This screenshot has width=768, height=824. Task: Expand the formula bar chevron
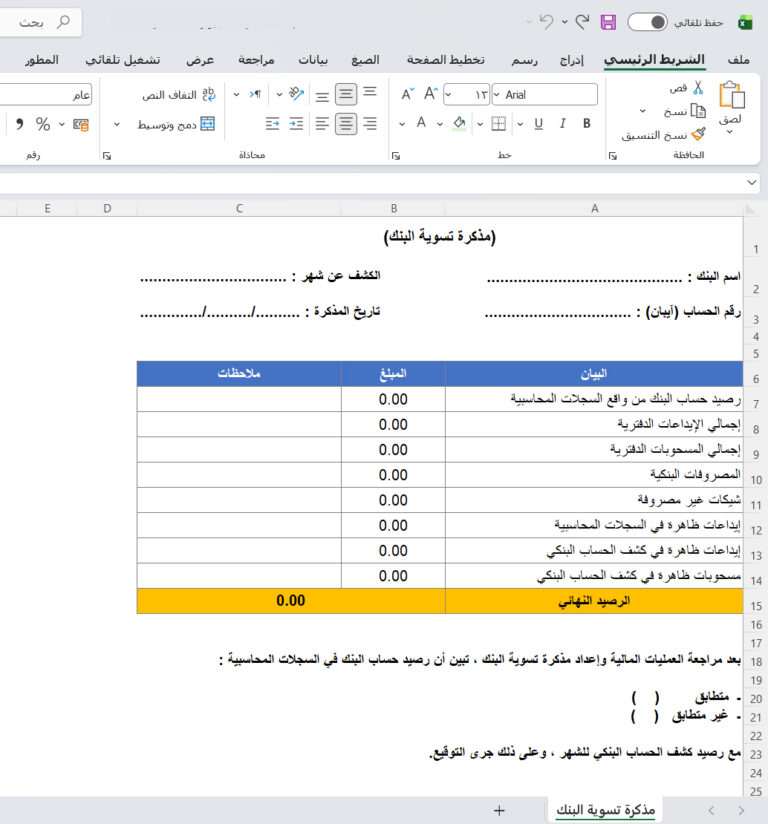(752, 182)
